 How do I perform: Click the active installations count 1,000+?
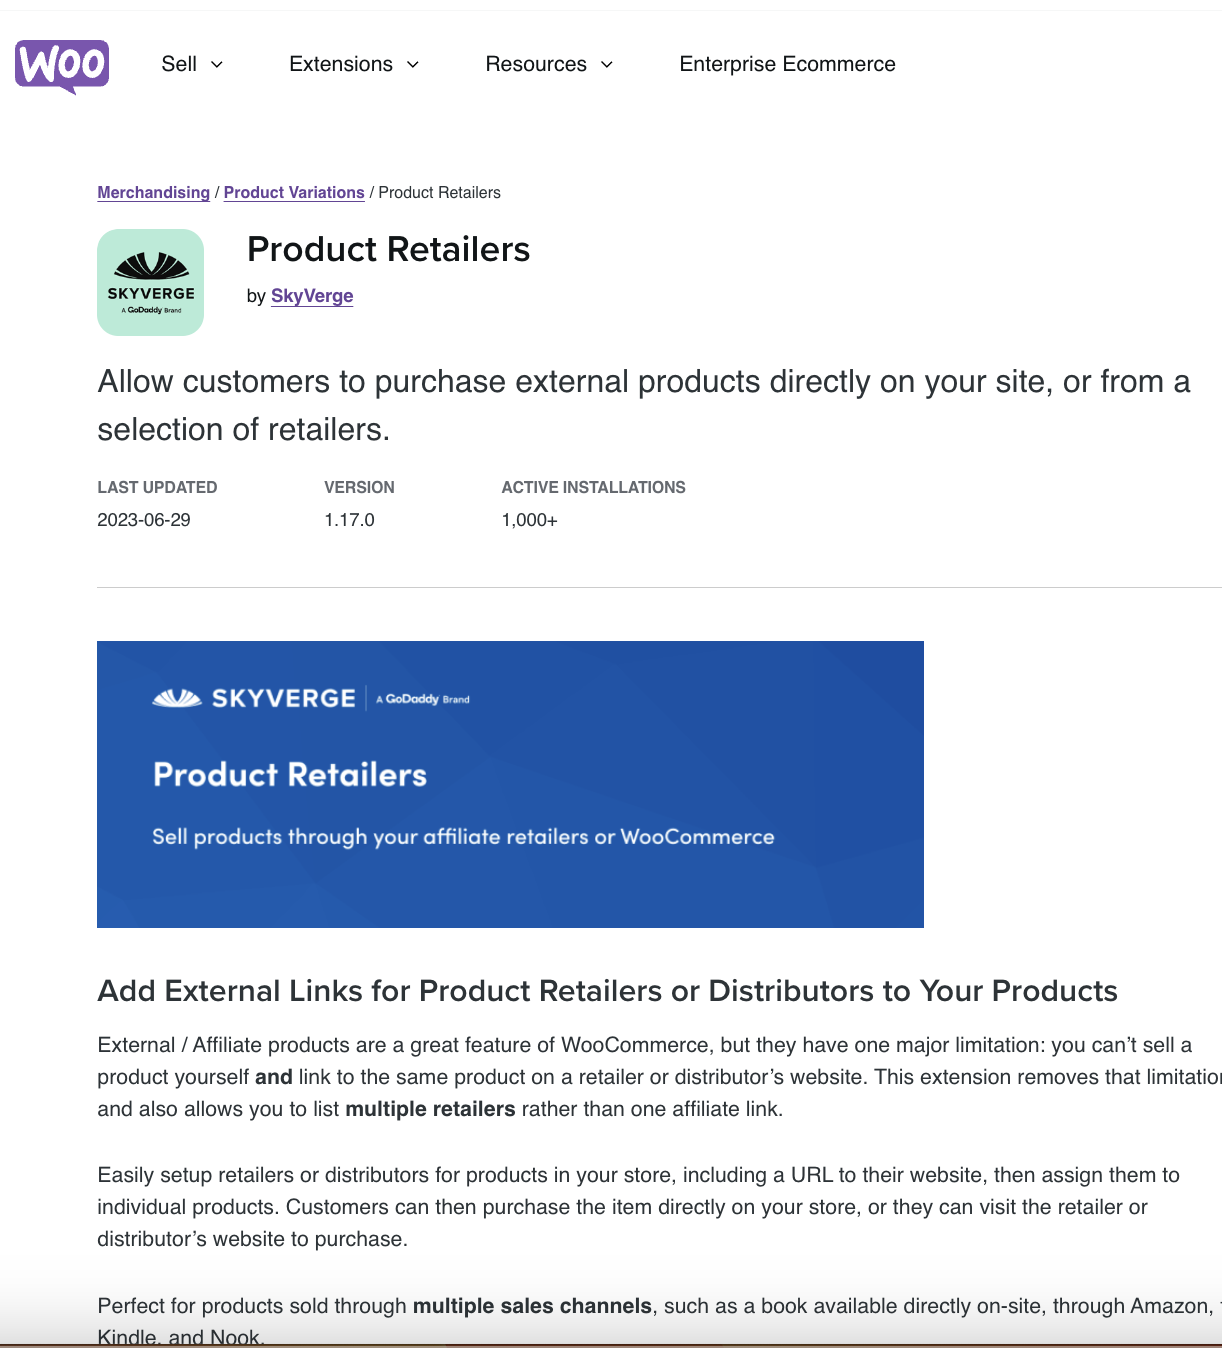529,519
